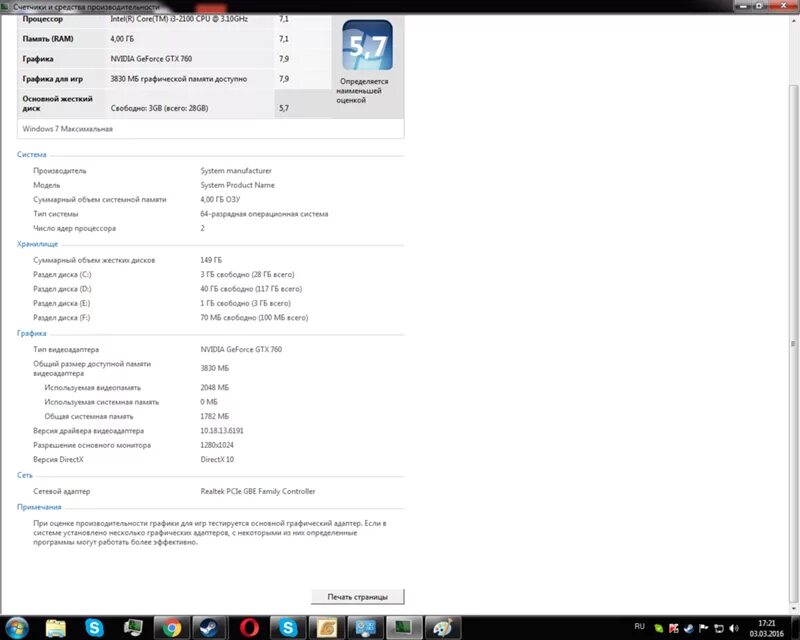800x640 pixels.
Task: Open the Action Center flag icon
Action: [704, 628]
